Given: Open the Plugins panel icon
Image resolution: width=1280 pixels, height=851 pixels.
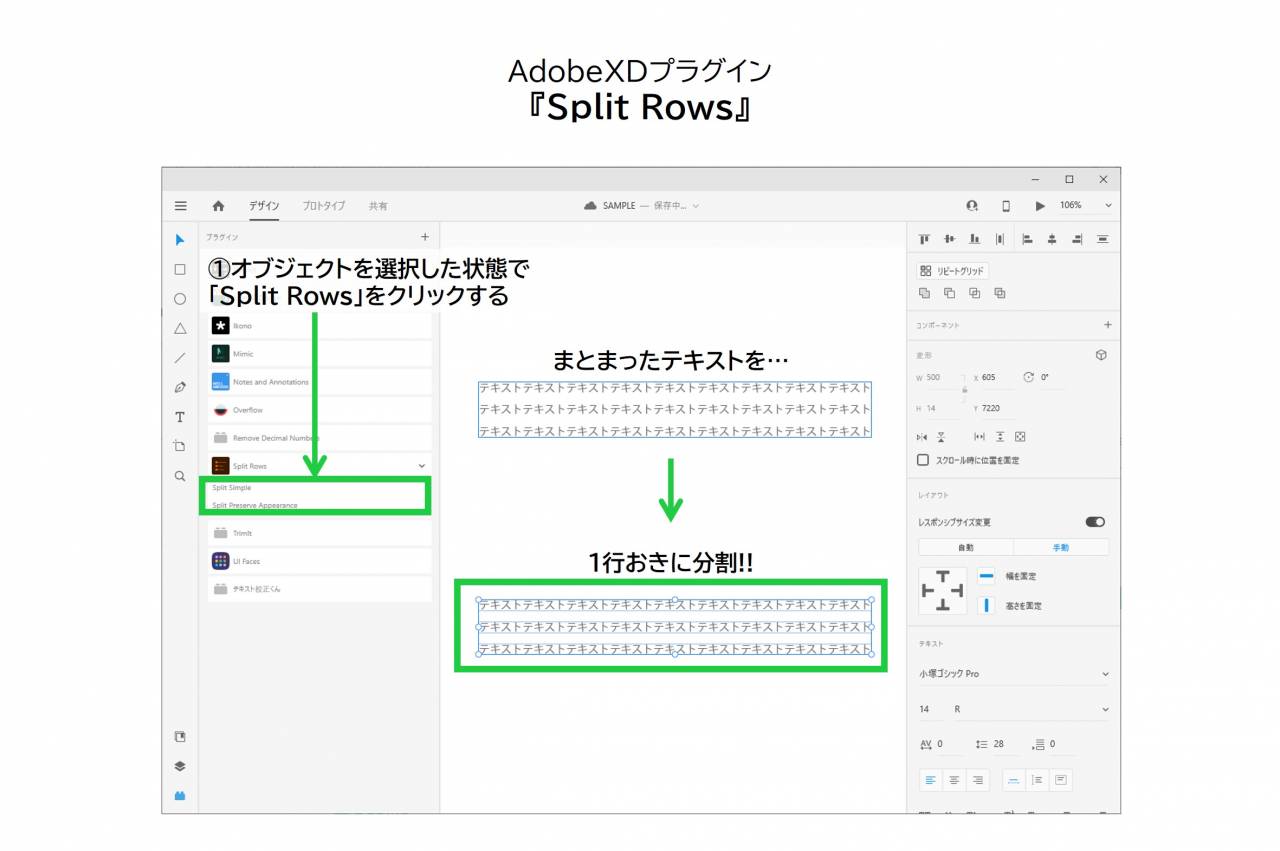Looking at the screenshot, I should pos(180,796).
